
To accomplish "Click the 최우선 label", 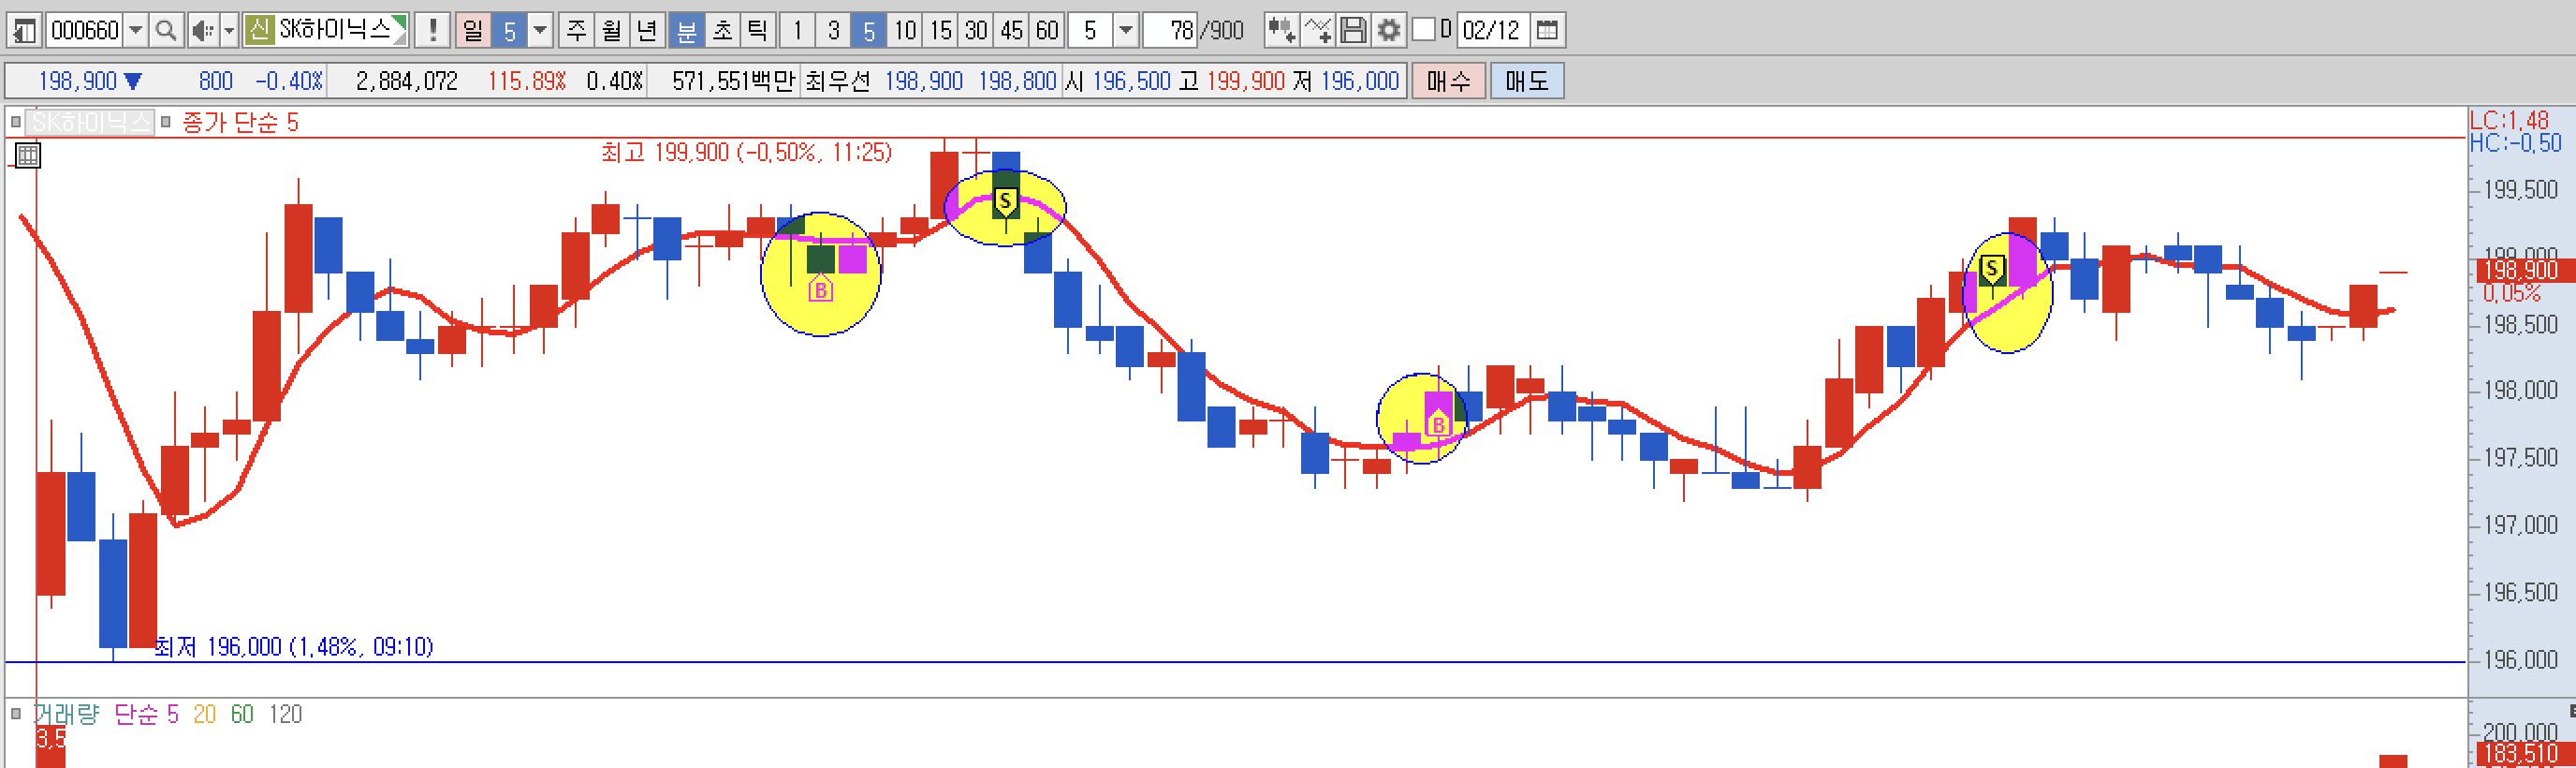I will tap(837, 81).
